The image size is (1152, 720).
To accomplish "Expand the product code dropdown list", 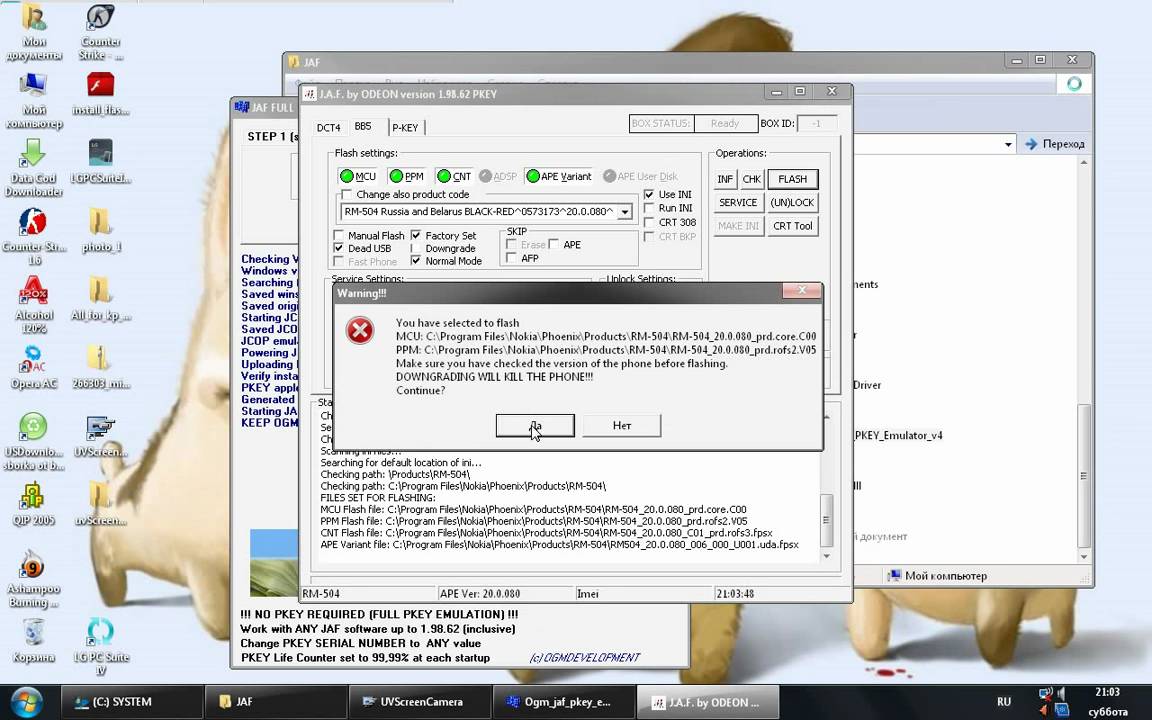I will [624, 212].
